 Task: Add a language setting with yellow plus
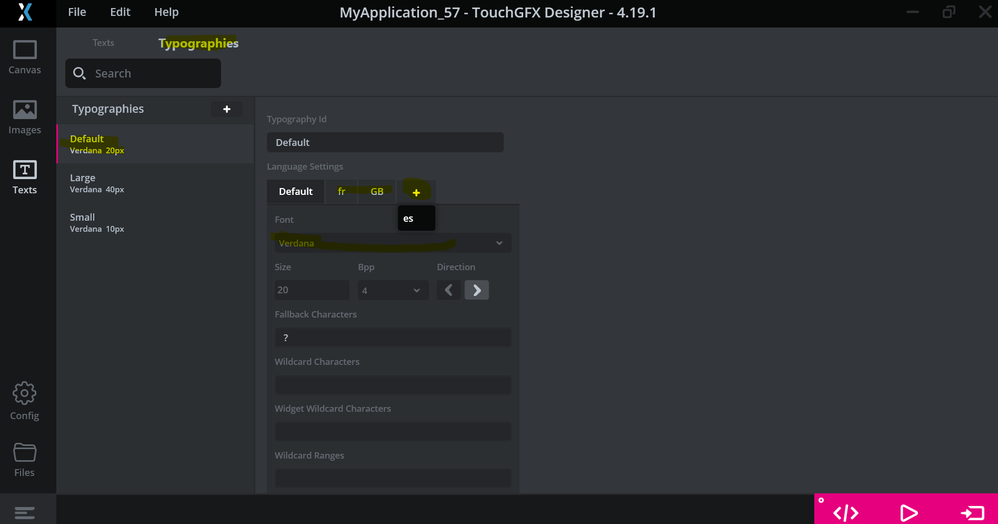(416, 192)
